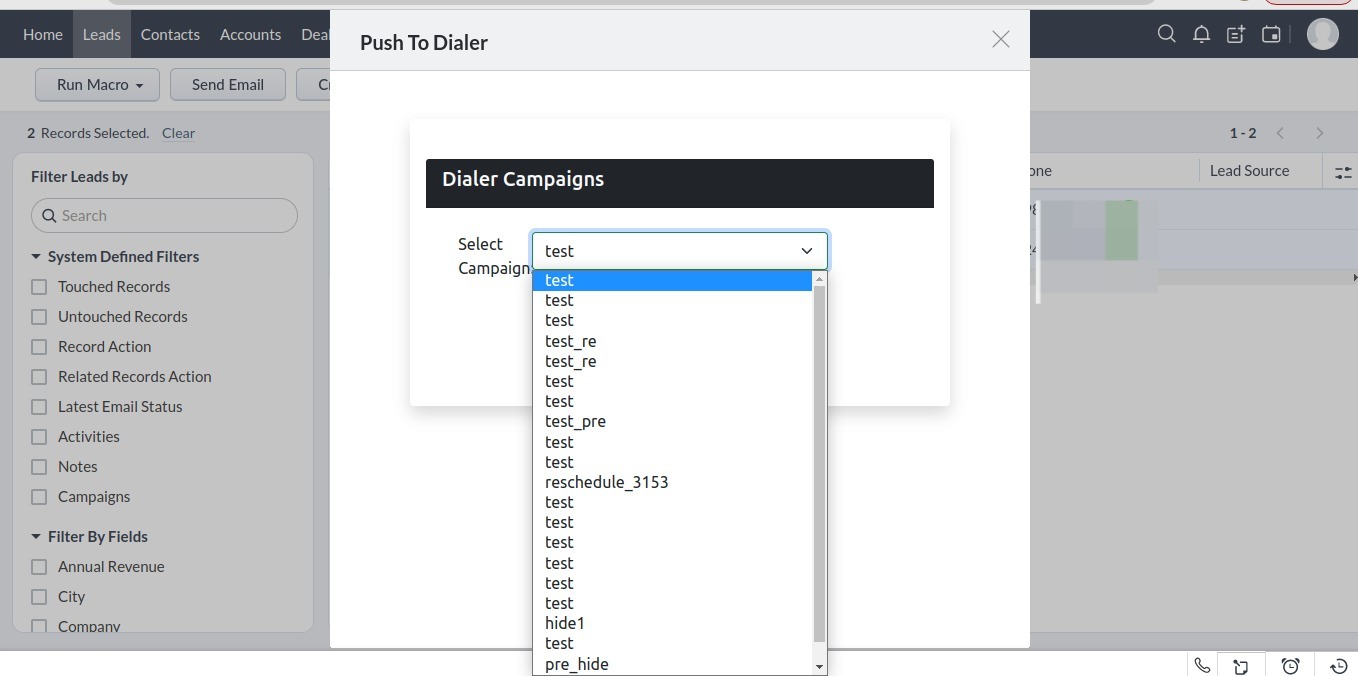Click the Send Email button
The height and width of the screenshot is (676, 1358).
[227, 85]
